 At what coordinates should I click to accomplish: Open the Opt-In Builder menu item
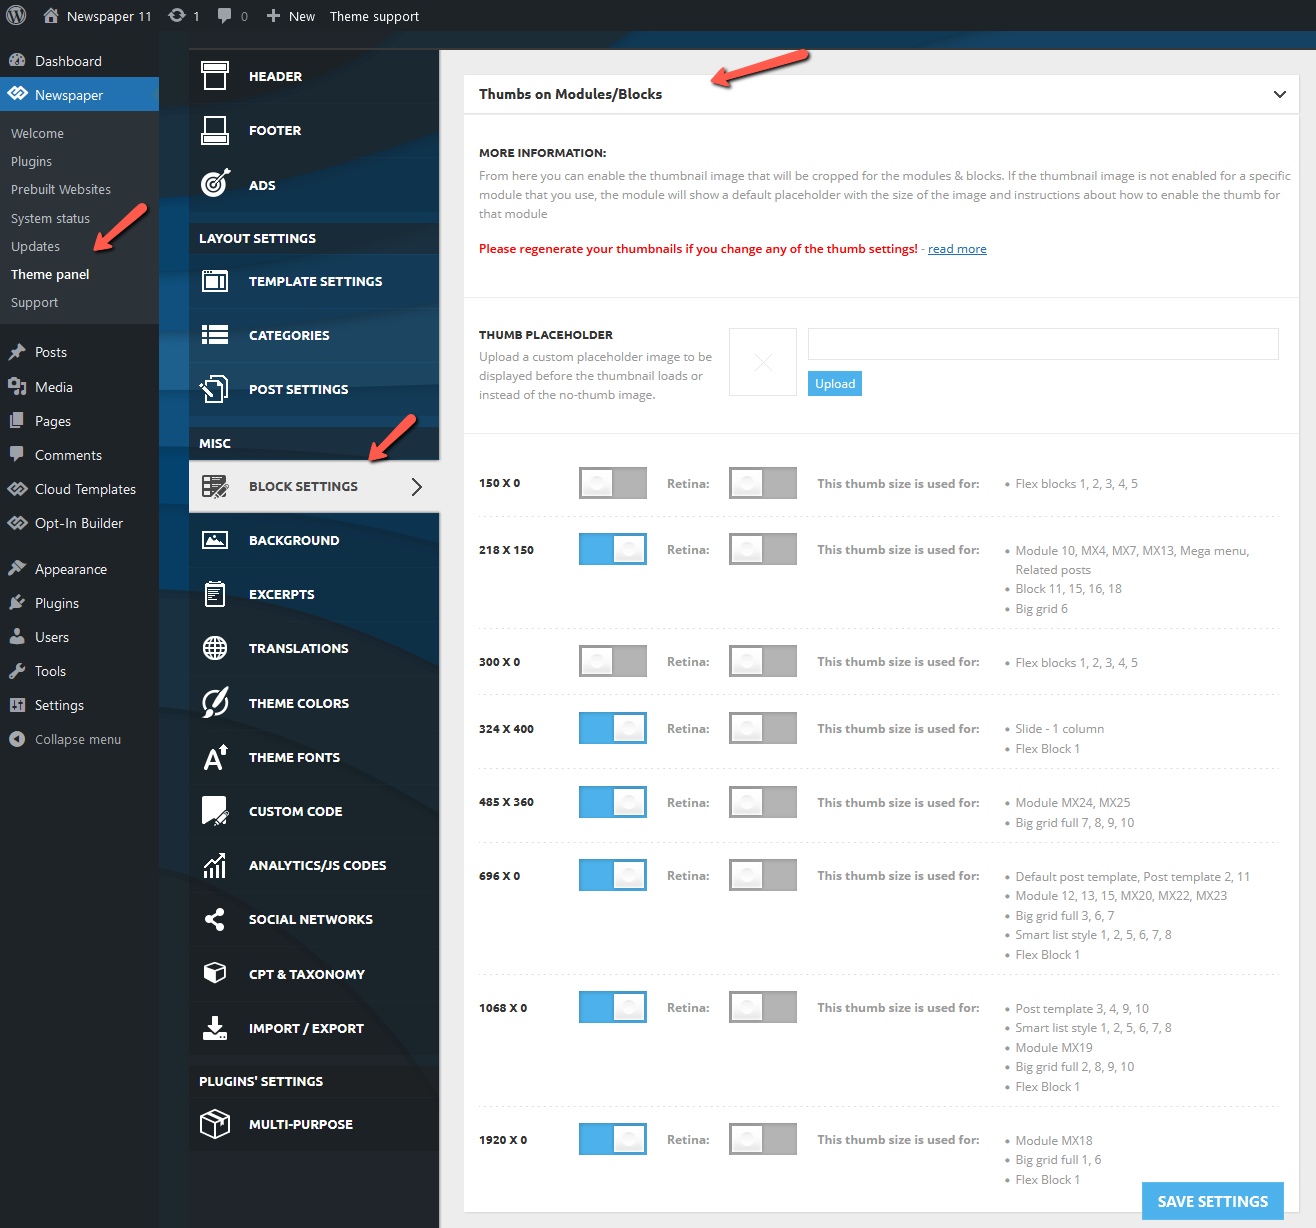pyautogui.click(x=79, y=523)
